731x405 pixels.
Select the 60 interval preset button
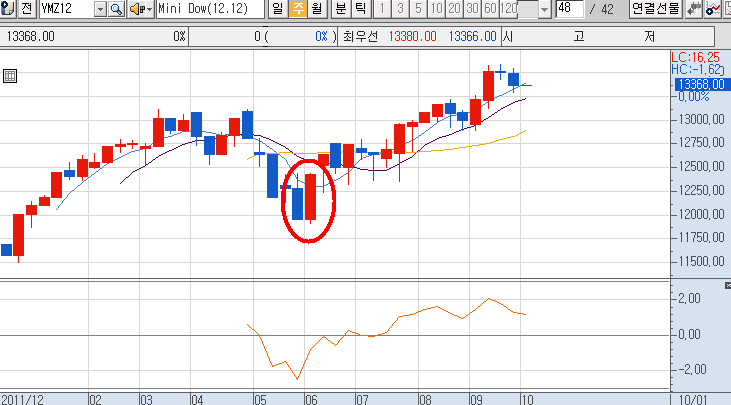click(x=490, y=9)
